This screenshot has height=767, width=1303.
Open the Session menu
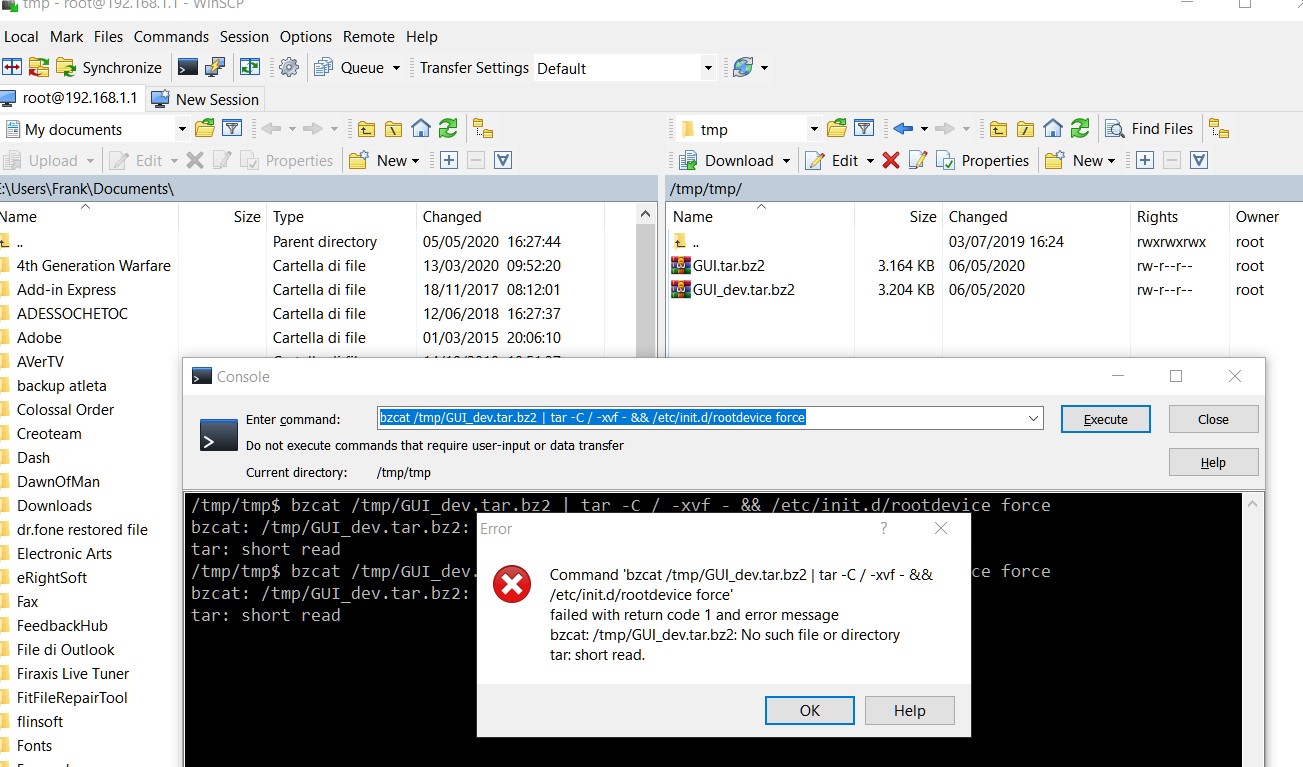pos(244,36)
